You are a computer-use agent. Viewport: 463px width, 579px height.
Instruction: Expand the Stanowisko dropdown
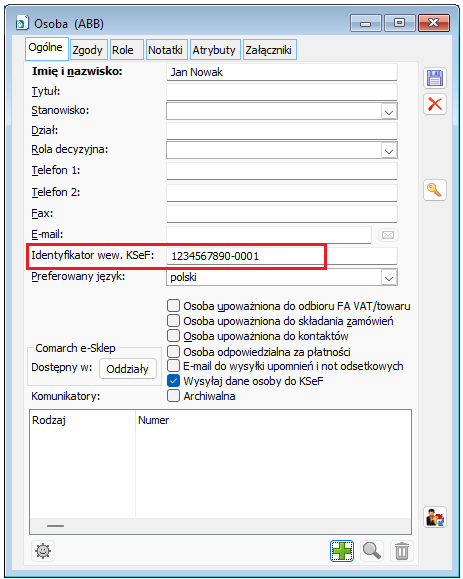coord(388,111)
